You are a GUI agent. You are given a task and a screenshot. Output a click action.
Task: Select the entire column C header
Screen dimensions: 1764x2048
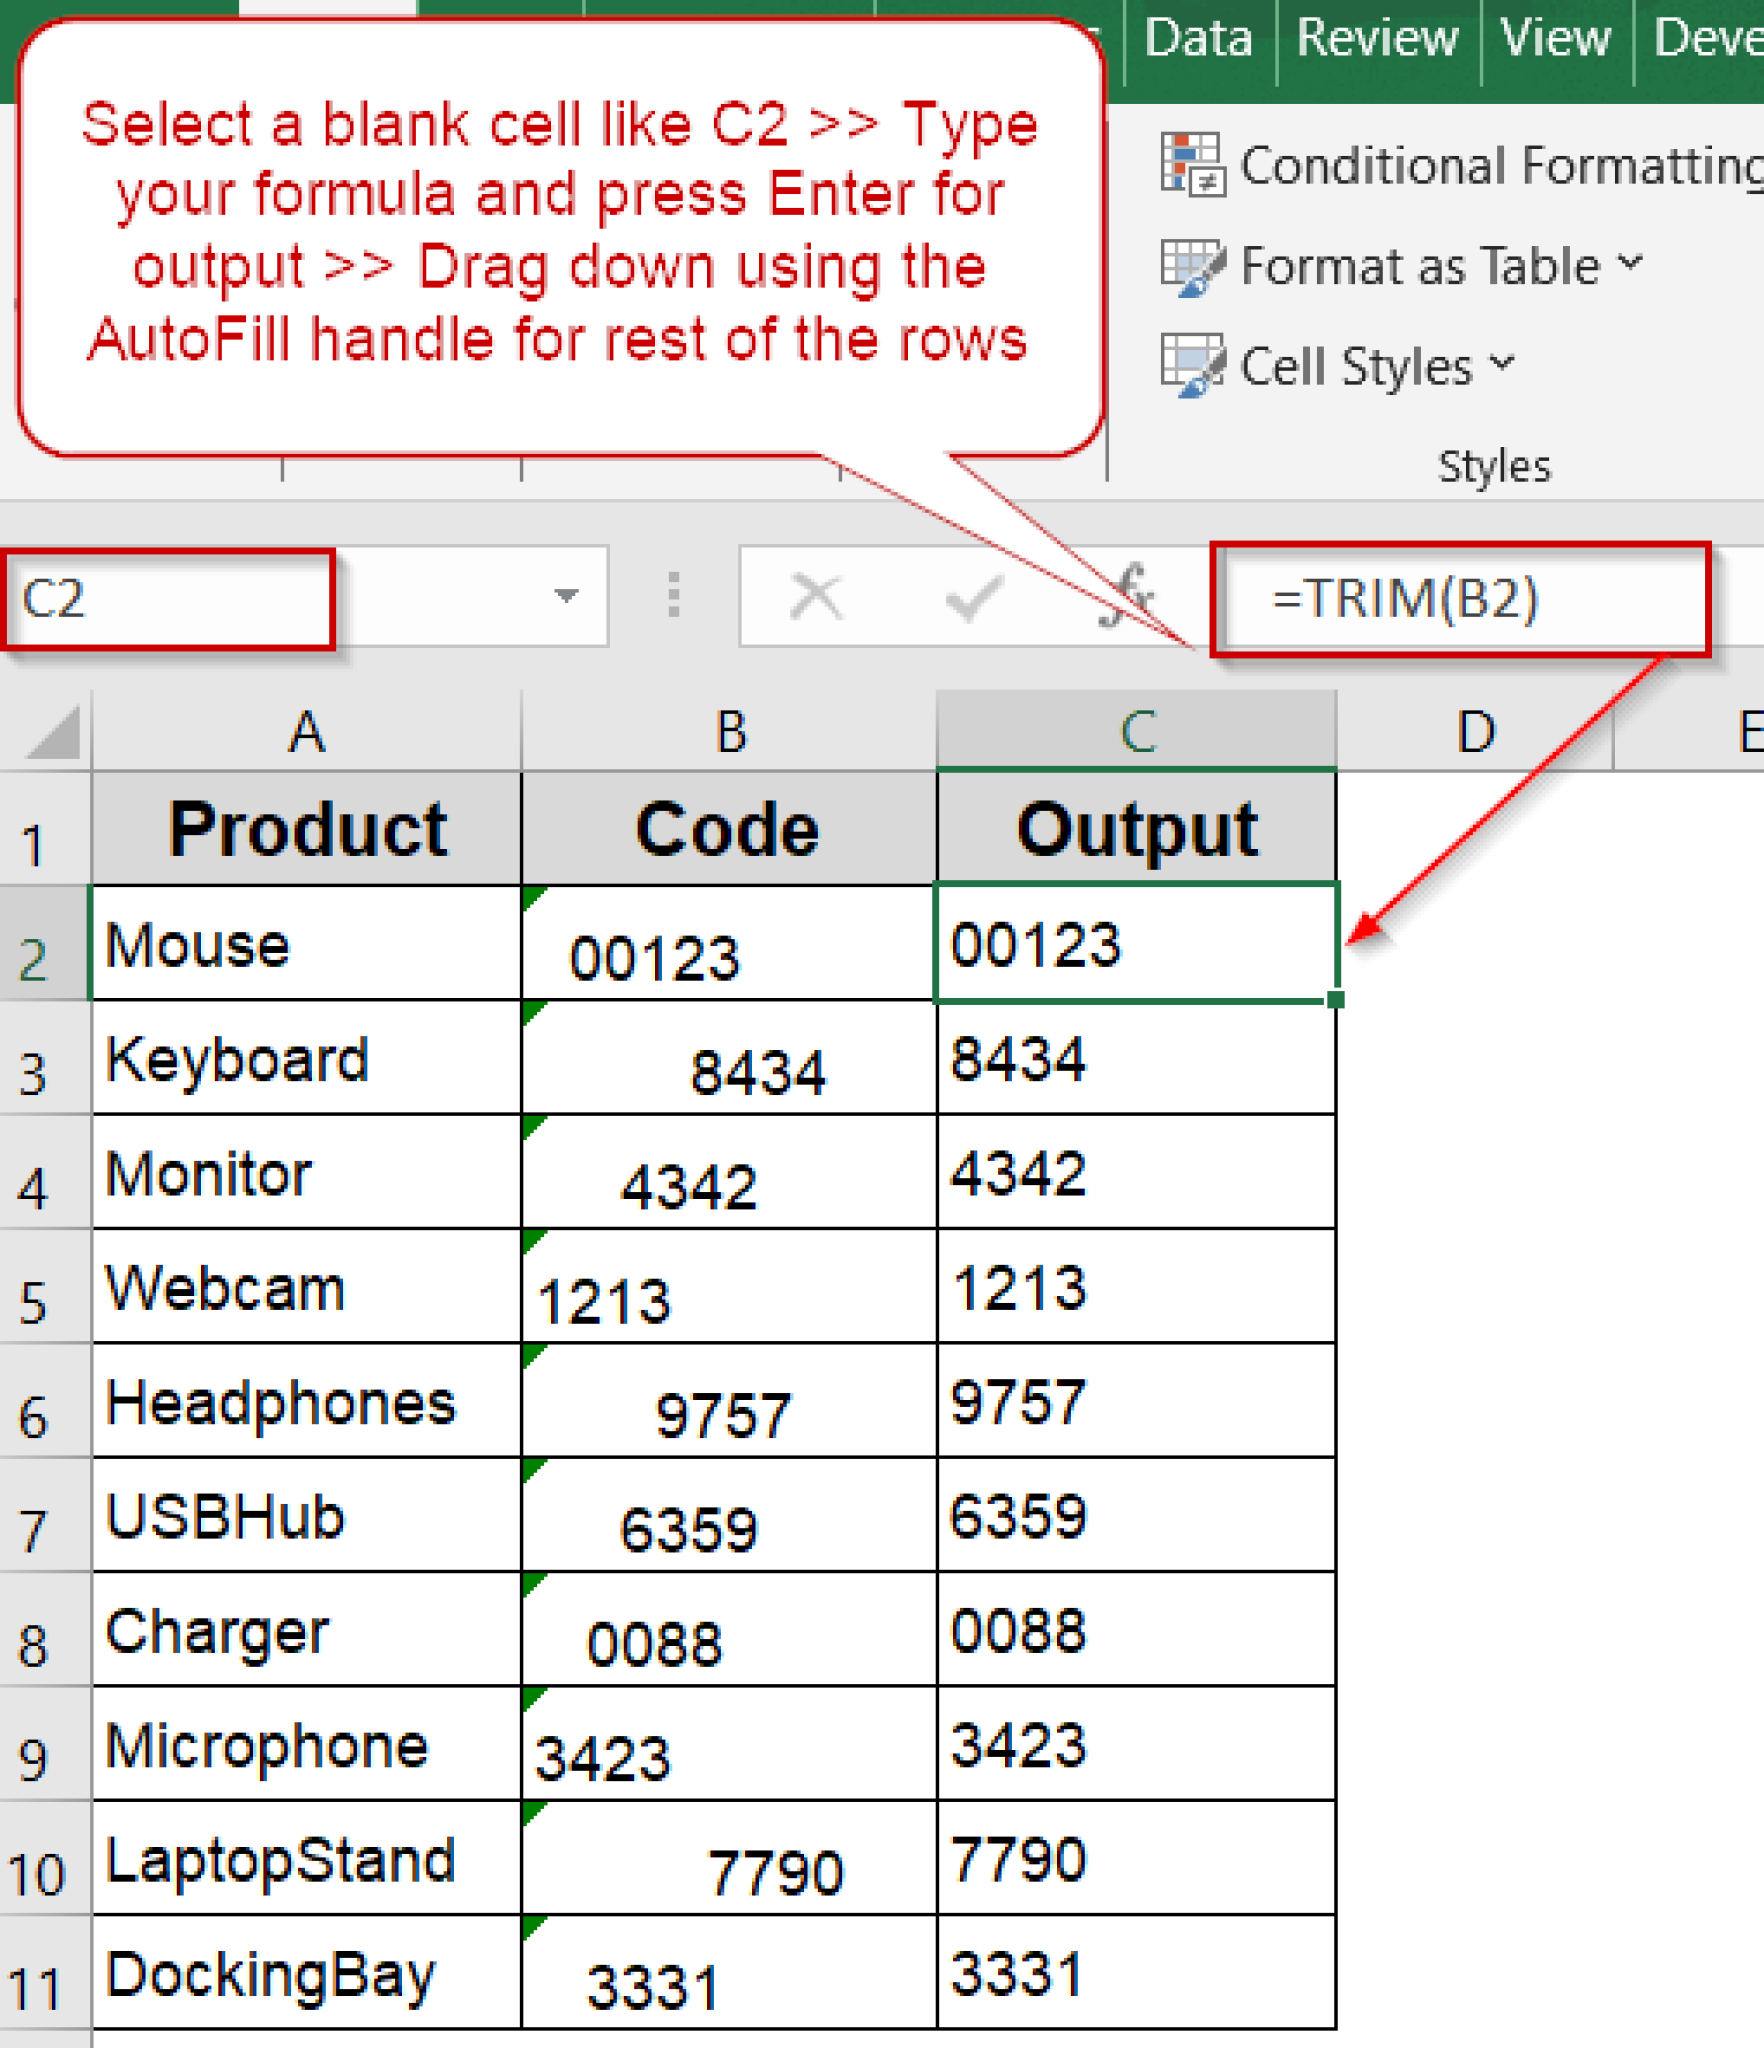point(1138,730)
